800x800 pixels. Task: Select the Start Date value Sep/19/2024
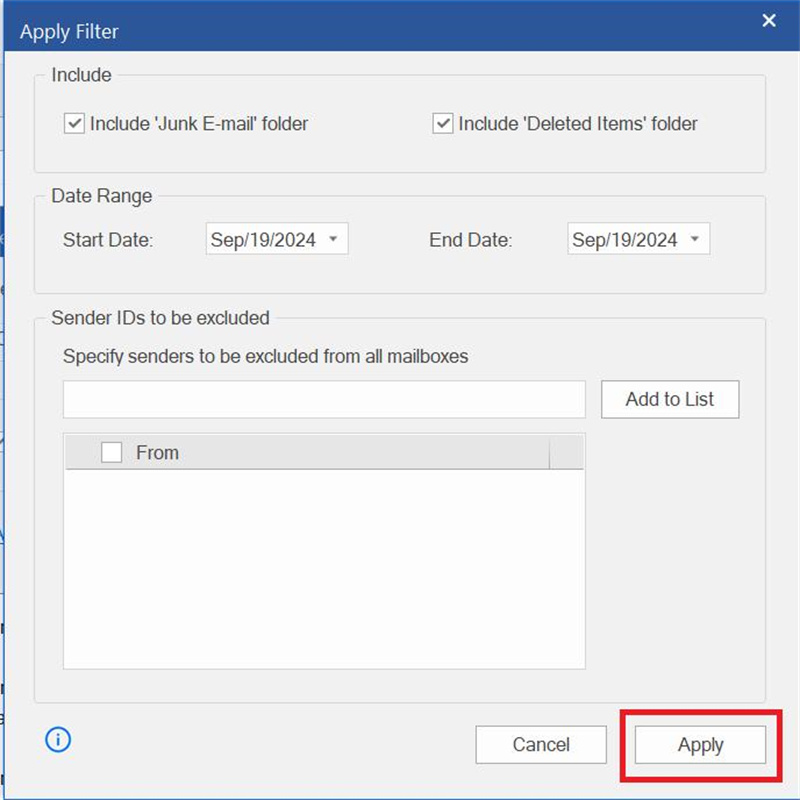click(x=263, y=240)
